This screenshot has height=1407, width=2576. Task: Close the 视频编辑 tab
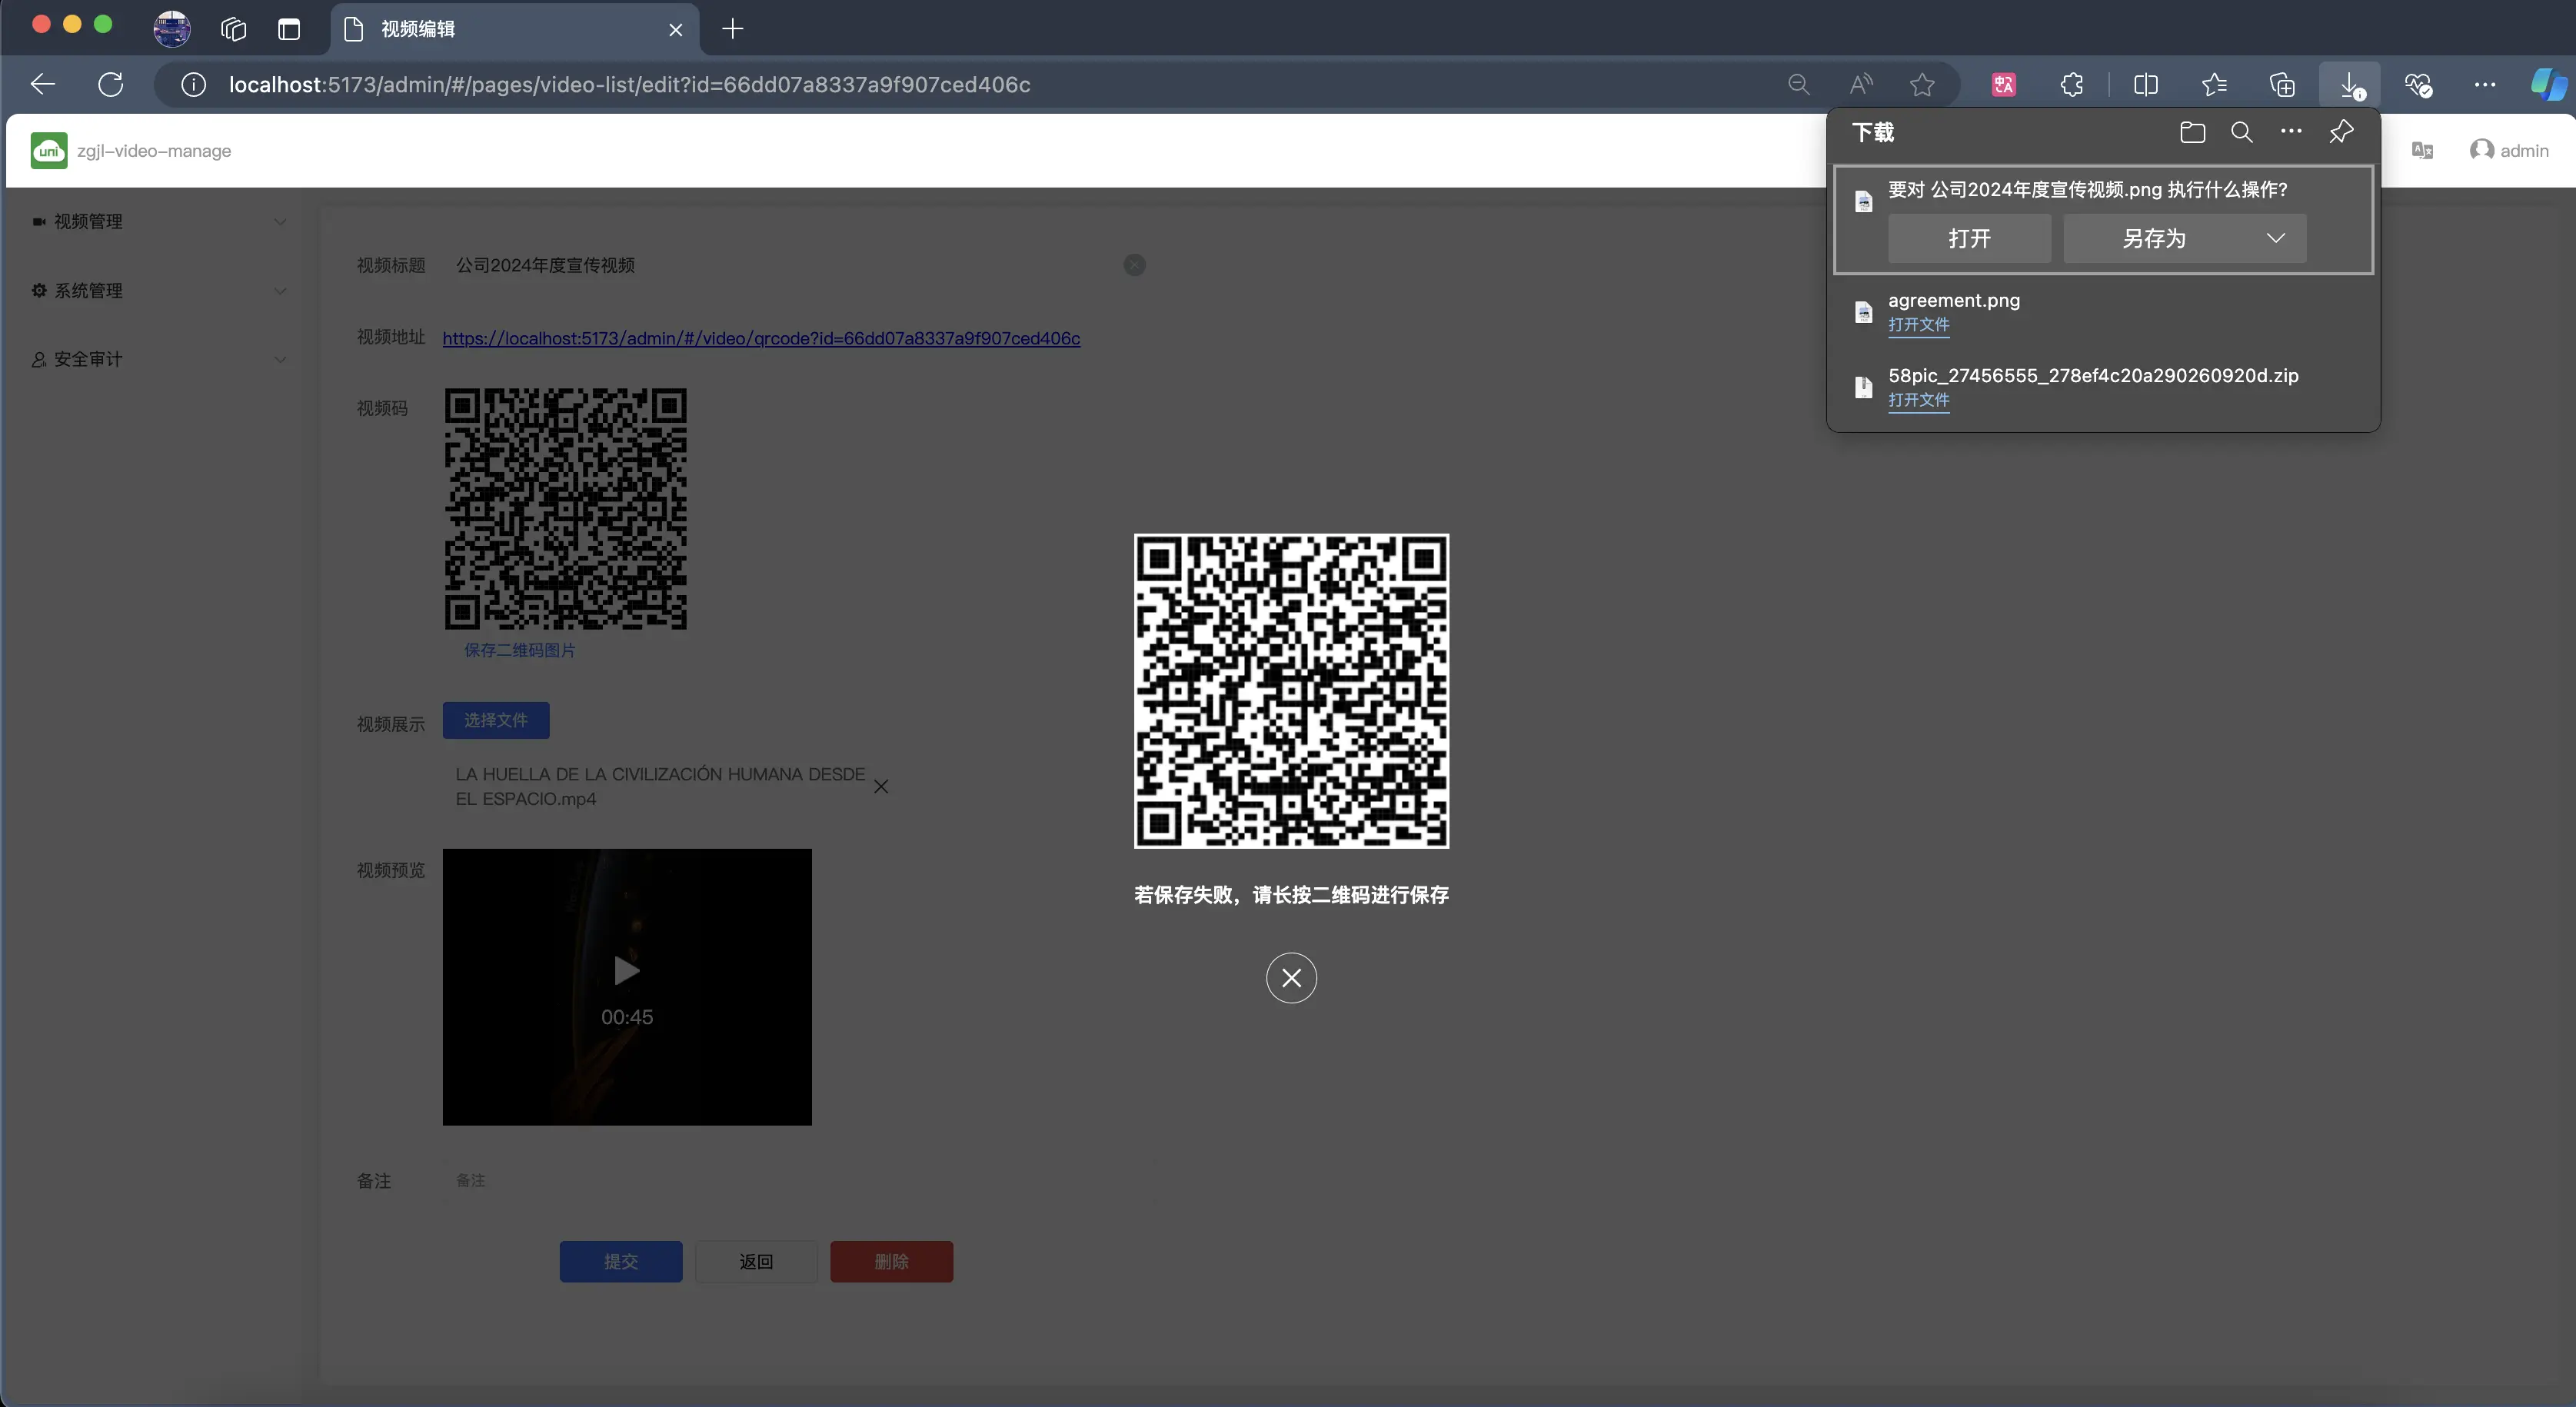(676, 30)
